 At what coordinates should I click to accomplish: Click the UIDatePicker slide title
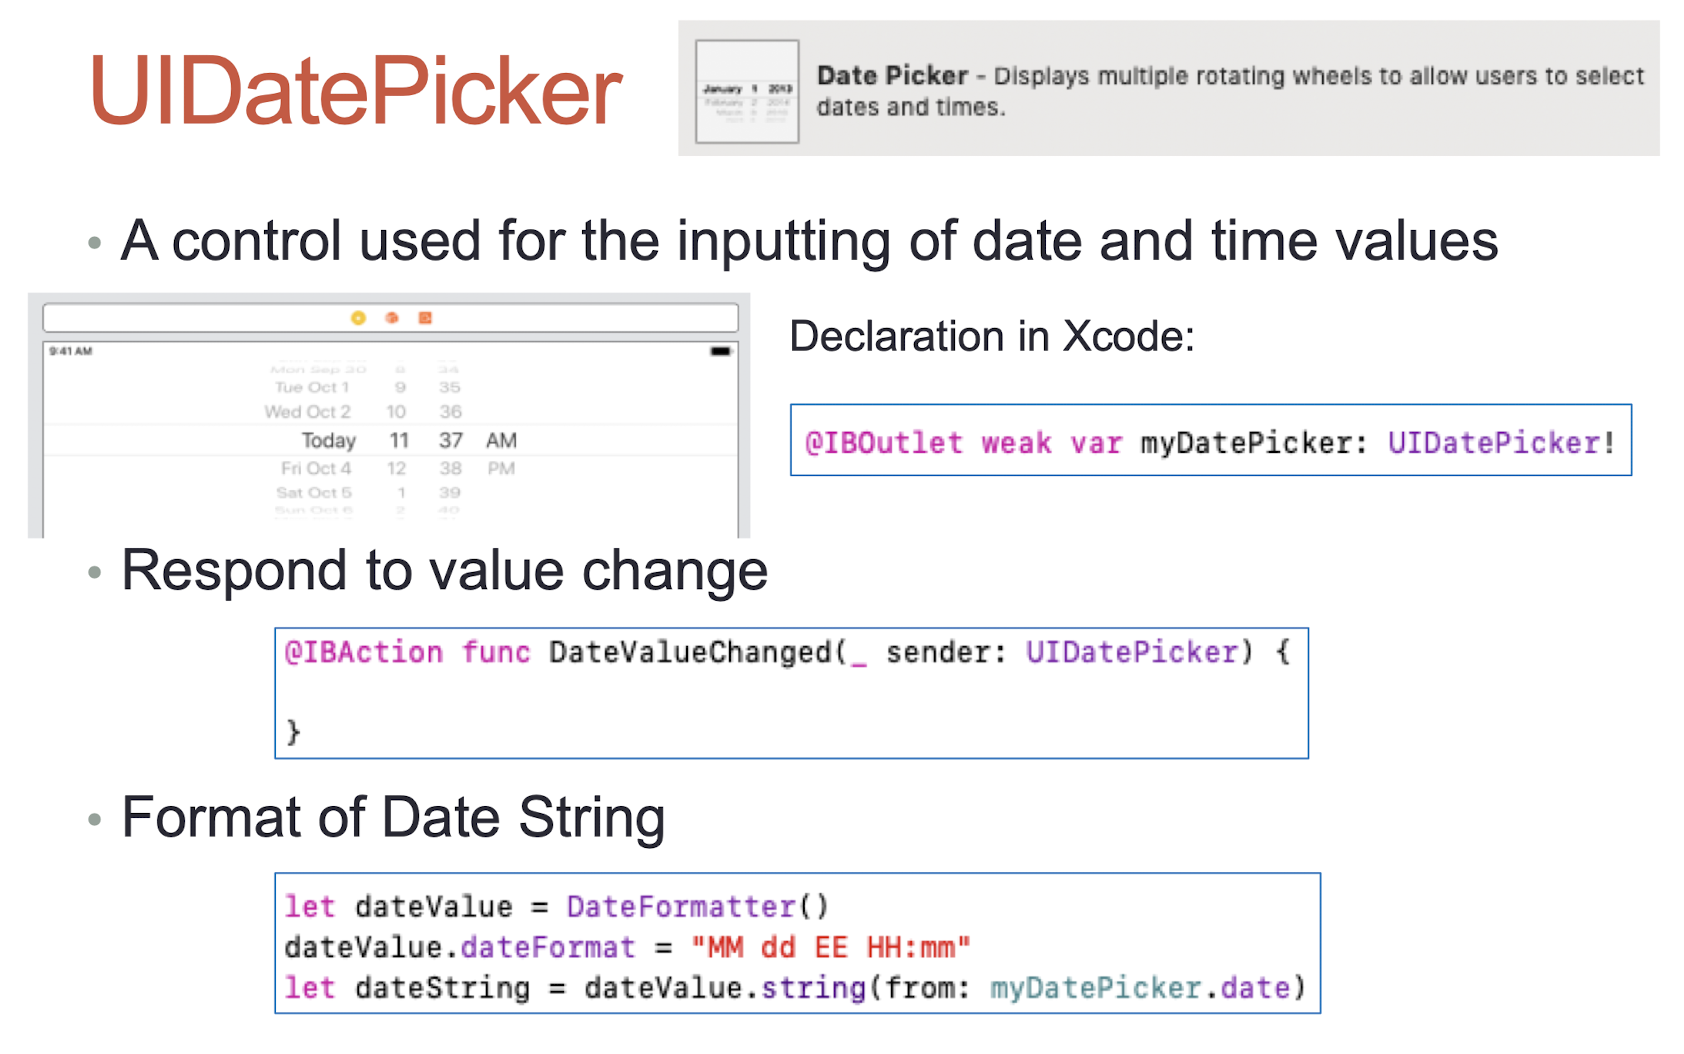tap(356, 92)
